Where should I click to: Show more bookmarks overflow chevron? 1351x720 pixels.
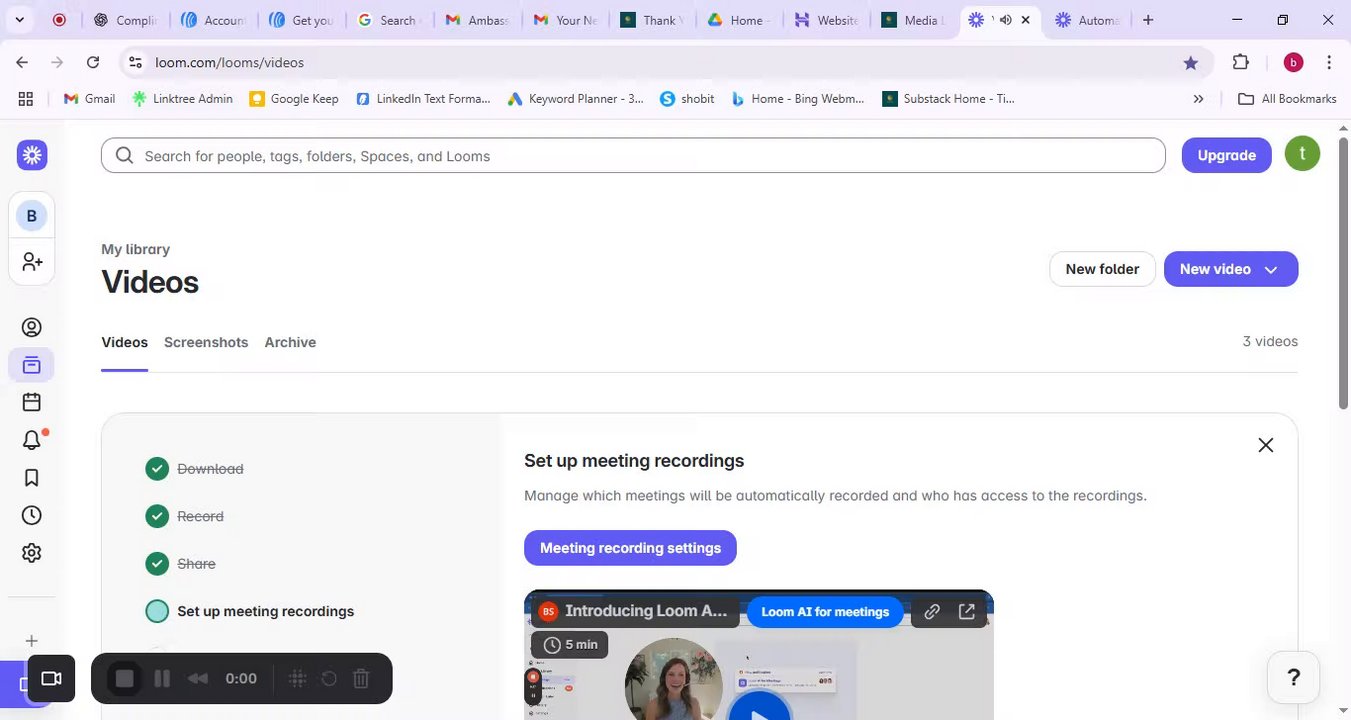pos(1199,99)
